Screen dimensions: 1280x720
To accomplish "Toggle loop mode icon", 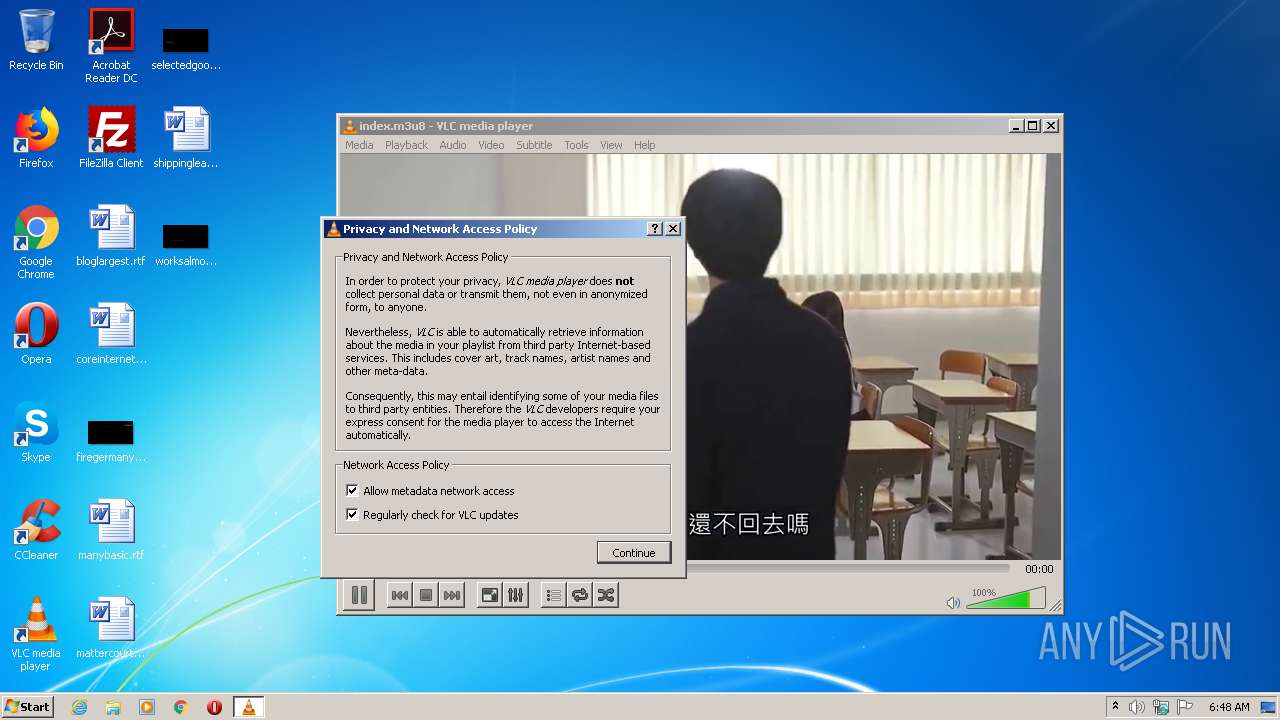I will click(x=580, y=595).
